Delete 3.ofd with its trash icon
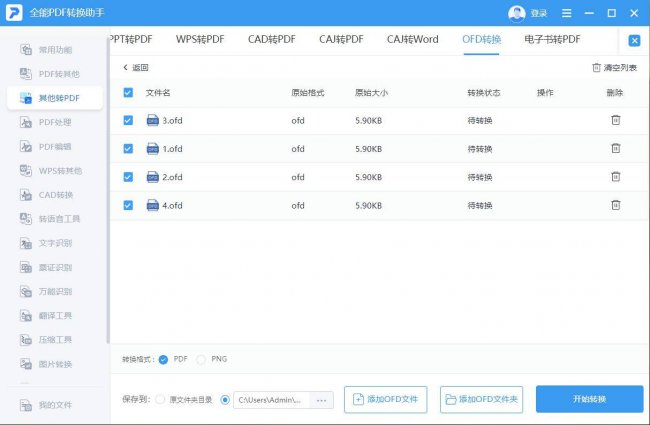Viewport: 650px width, 425px height. [616, 120]
